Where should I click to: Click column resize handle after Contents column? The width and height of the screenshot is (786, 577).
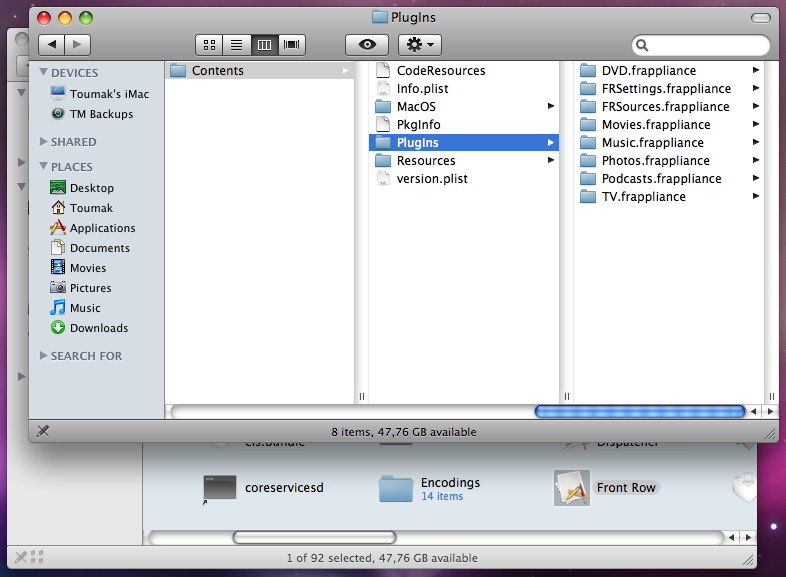point(361,397)
